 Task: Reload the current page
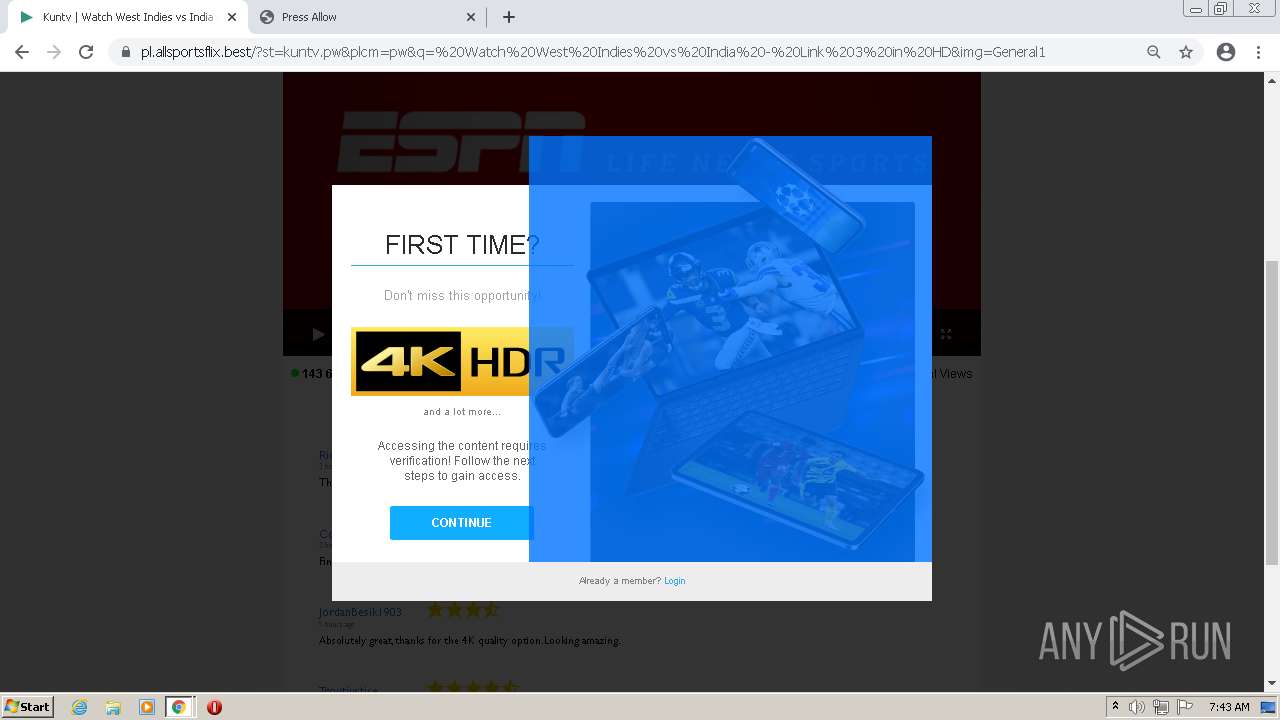[x=86, y=52]
